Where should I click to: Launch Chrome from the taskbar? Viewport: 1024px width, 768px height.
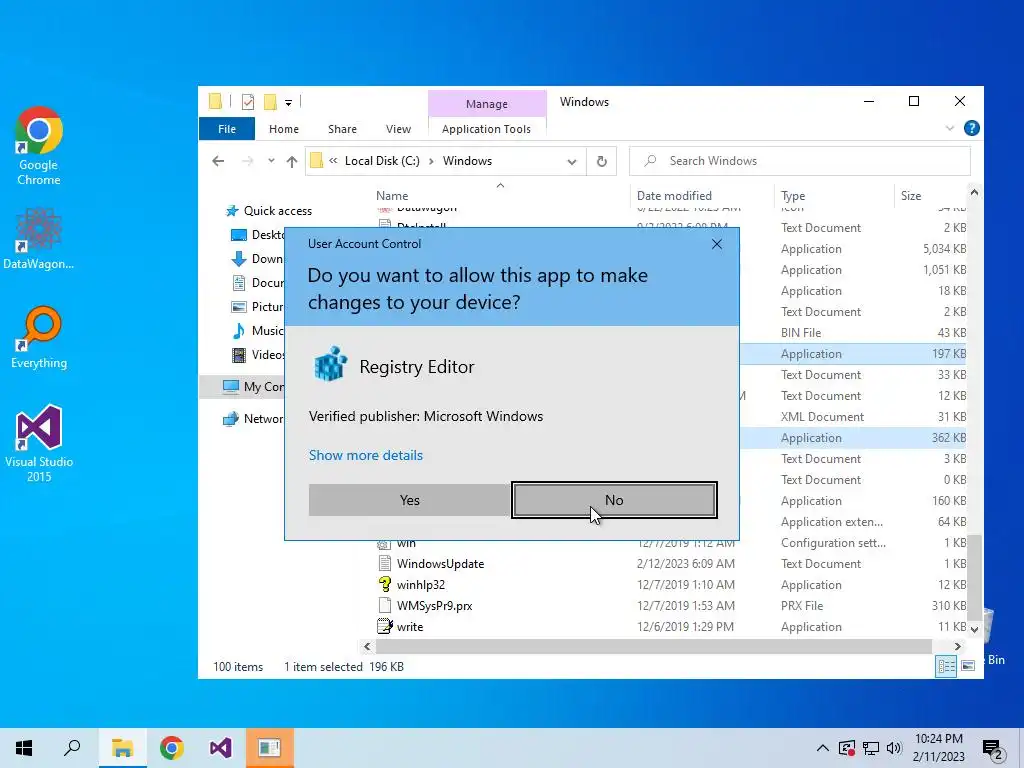[171, 748]
